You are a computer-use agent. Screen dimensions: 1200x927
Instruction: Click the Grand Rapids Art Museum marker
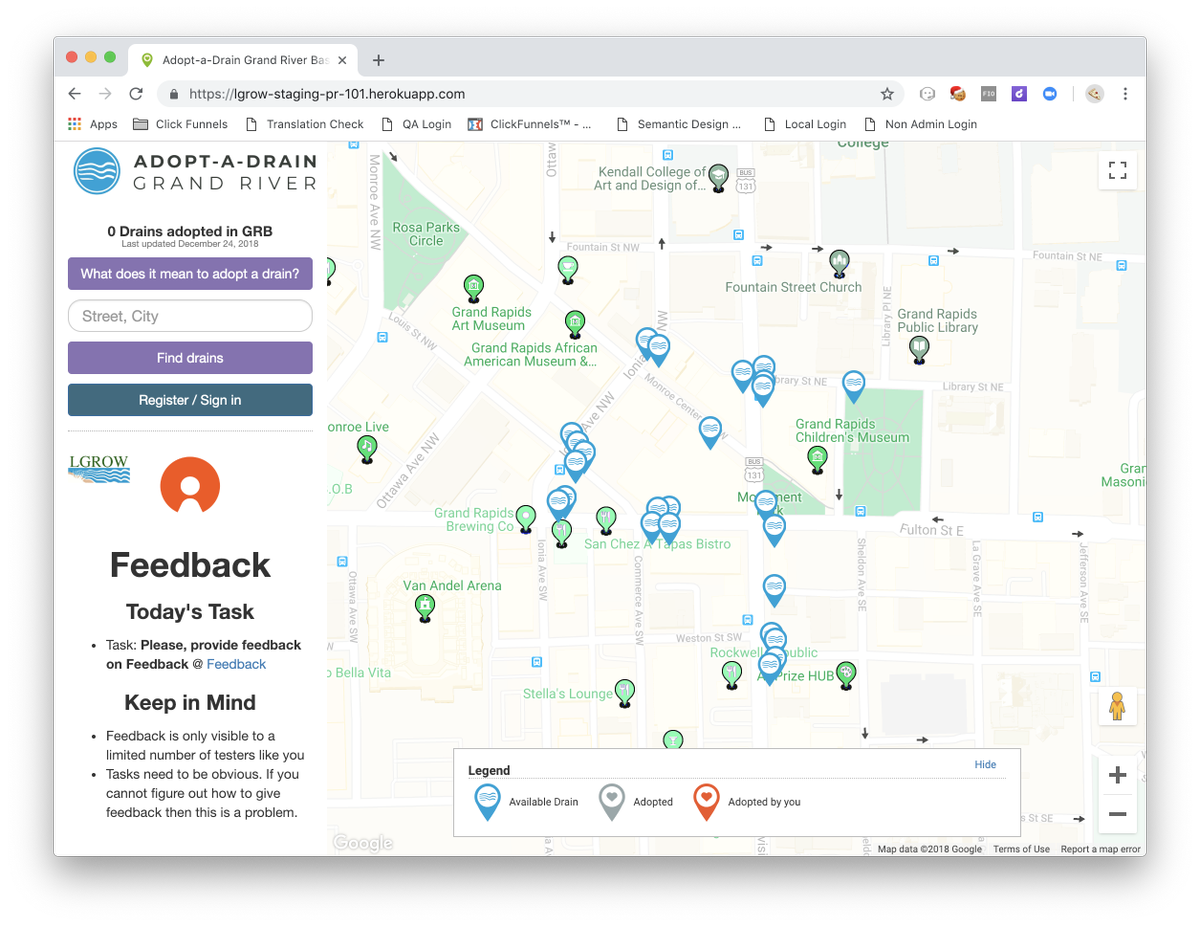474,289
